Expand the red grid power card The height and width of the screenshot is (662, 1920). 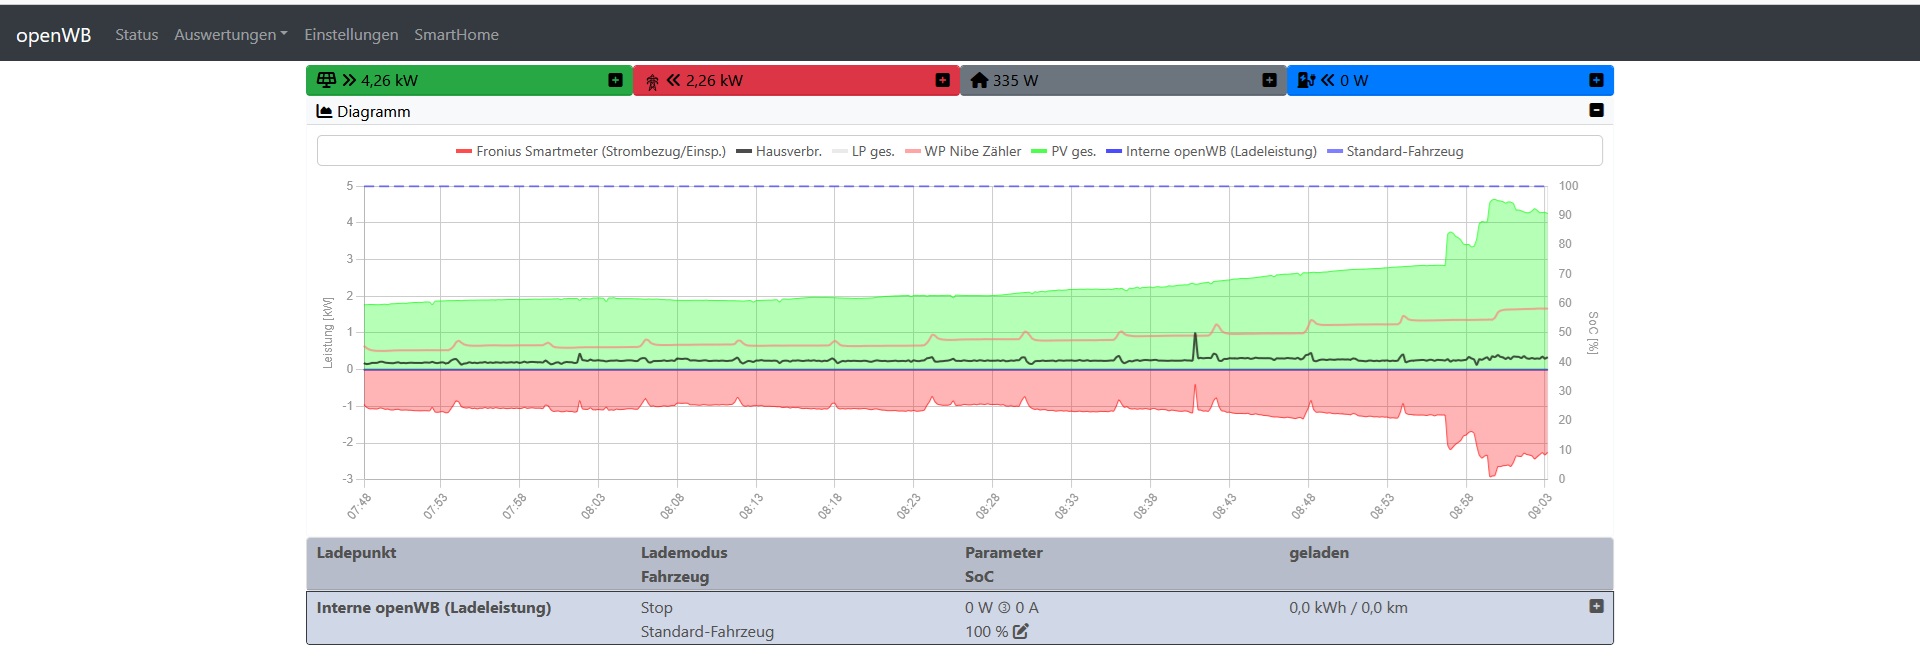[942, 80]
